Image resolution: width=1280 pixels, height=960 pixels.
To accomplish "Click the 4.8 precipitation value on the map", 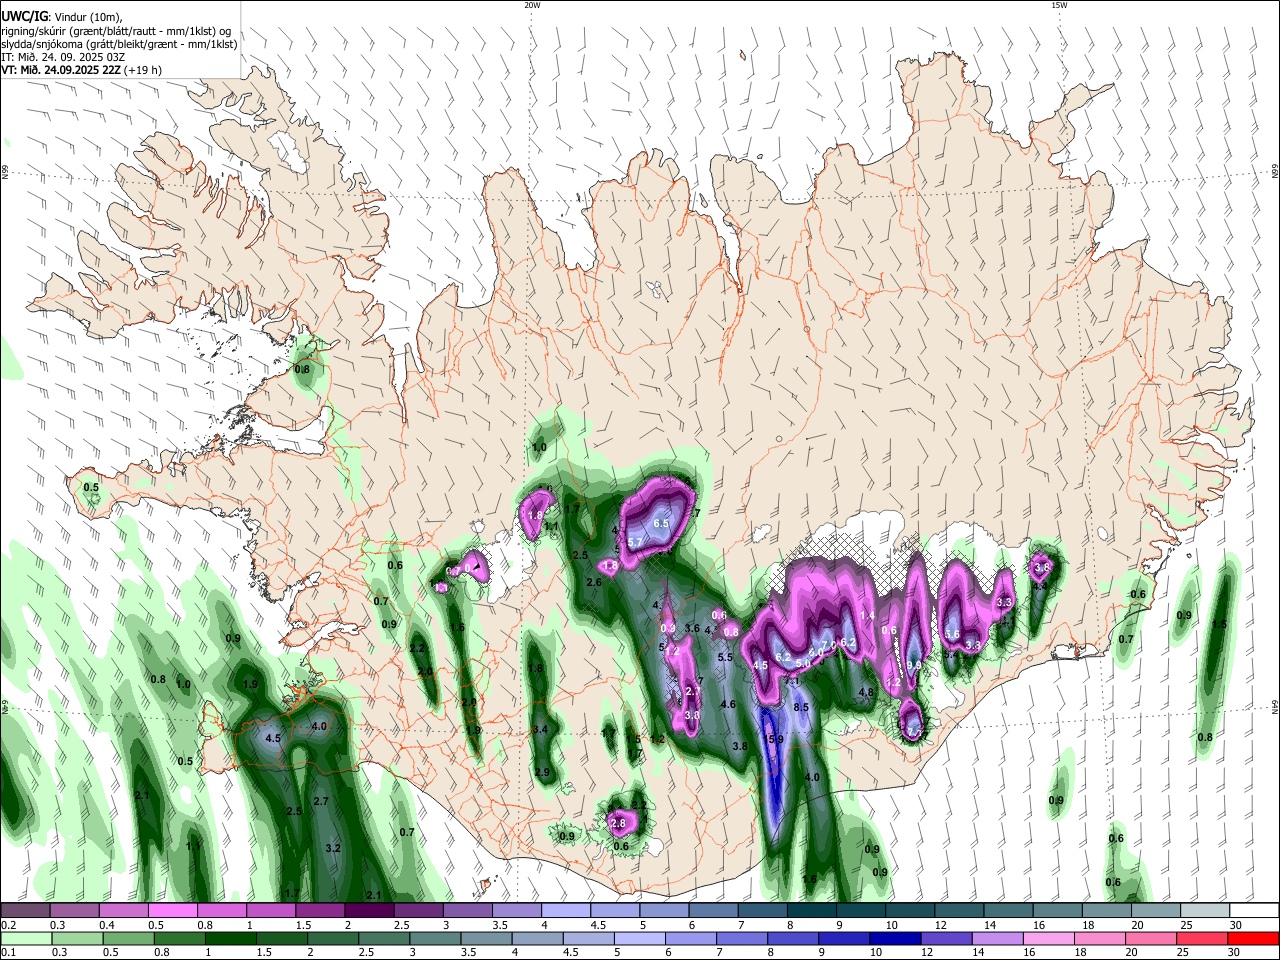I will pyautogui.click(x=867, y=692).
